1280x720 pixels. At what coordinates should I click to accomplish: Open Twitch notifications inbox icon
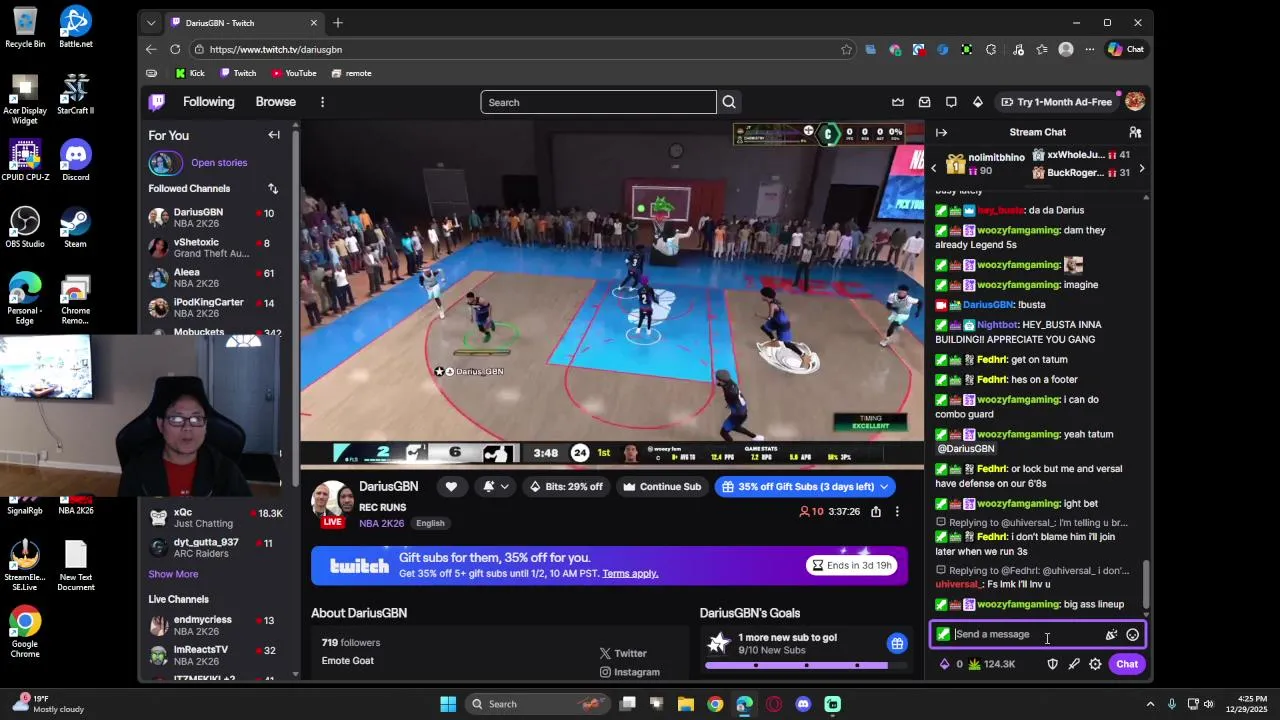click(924, 102)
